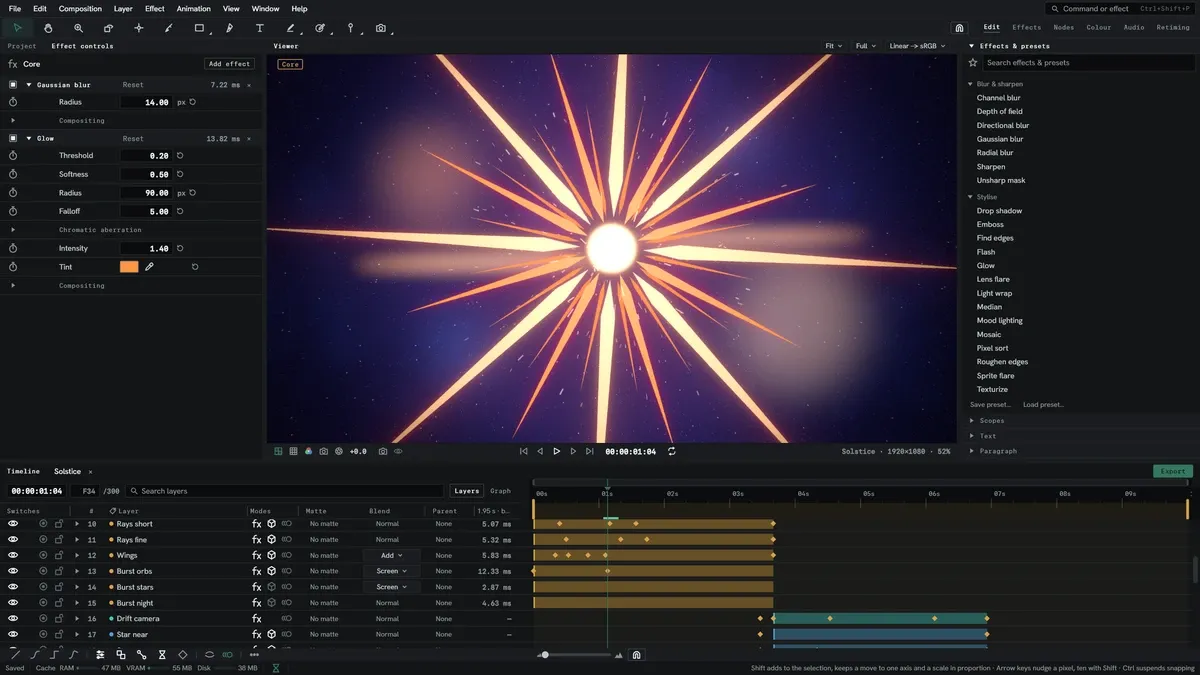Click the Radius stopwatch under Gaussian blur
The image size is (1200, 675).
coord(13,102)
